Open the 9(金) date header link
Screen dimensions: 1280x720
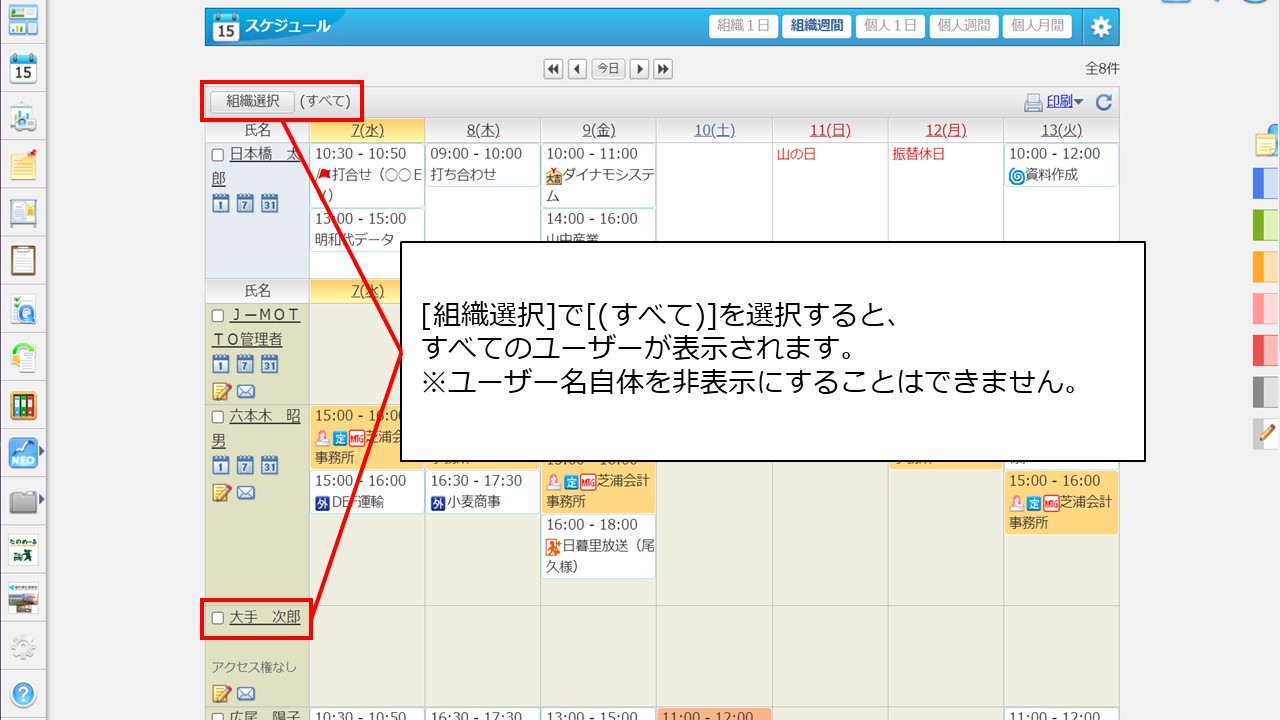tap(598, 130)
